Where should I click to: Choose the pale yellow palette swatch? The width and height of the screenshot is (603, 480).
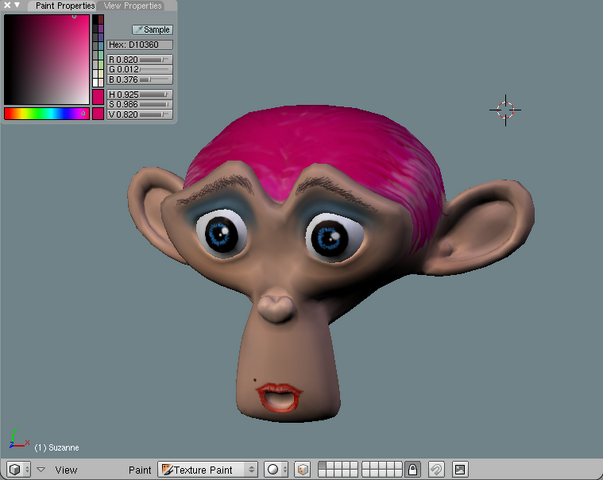[x=101, y=73]
